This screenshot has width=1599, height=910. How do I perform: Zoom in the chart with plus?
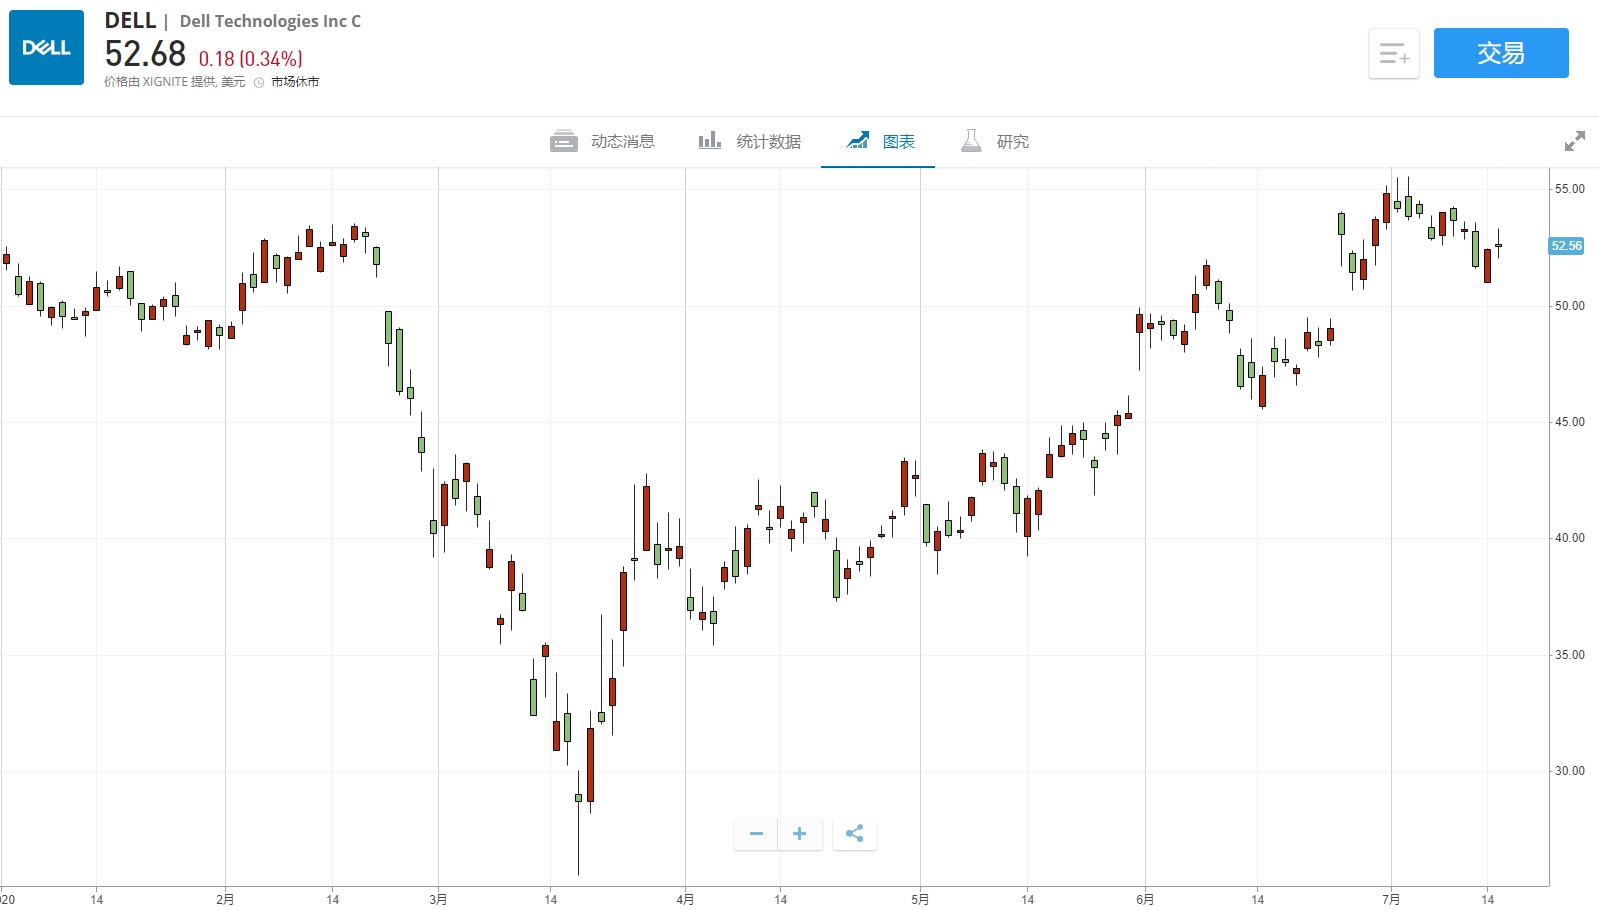pos(799,834)
